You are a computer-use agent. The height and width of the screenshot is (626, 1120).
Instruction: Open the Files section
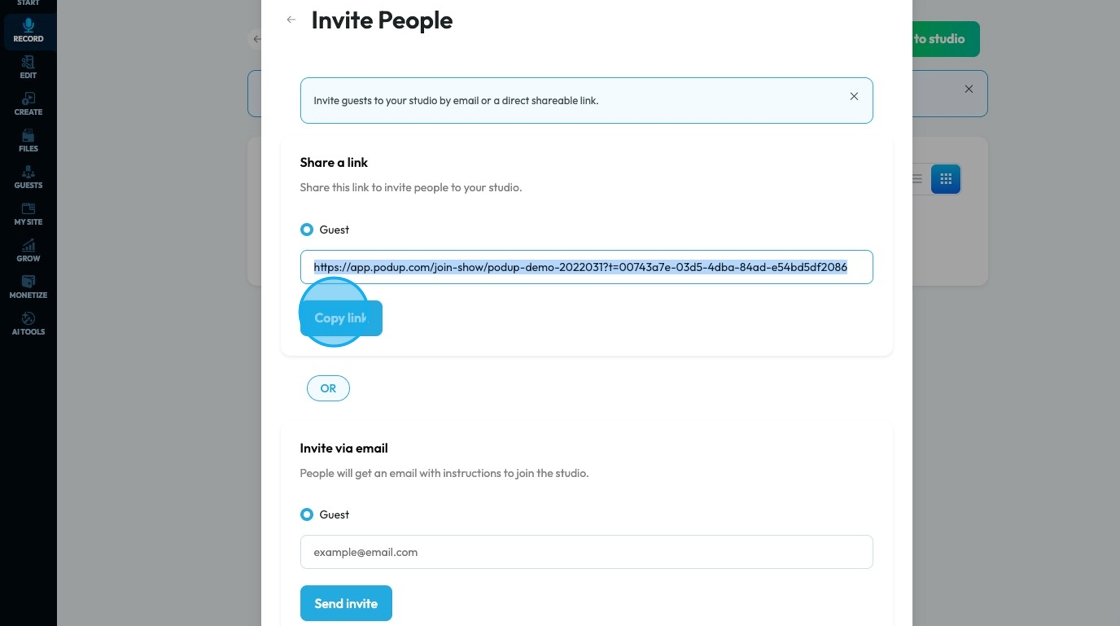pyautogui.click(x=28, y=140)
